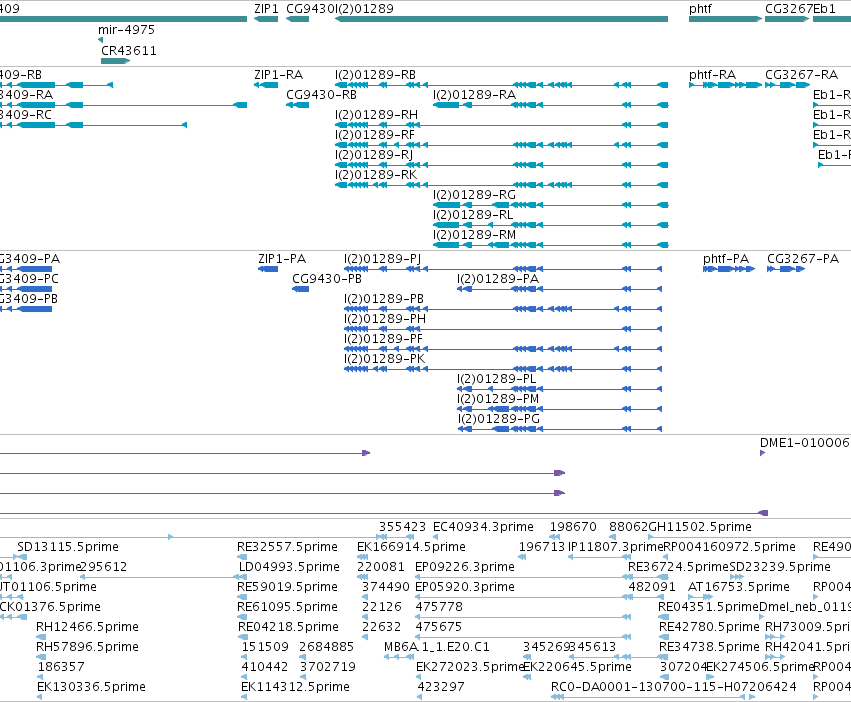Screen dimensions: 851x702
Task: Click protein l(2)01289-PM label
Action: pos(498,400)
